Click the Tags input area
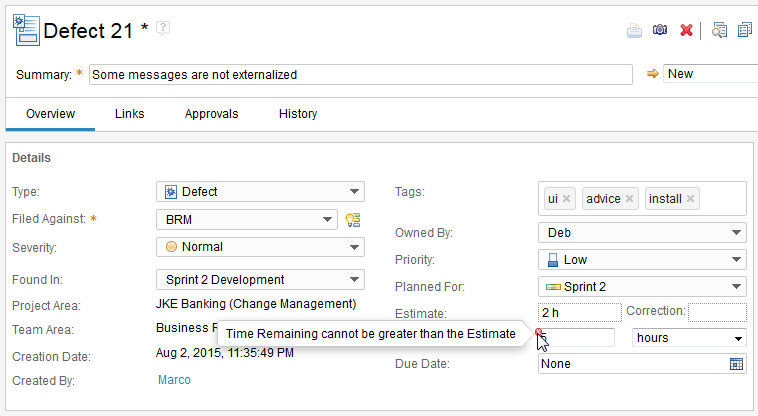758x416 pixels. [x=642, y=199]
